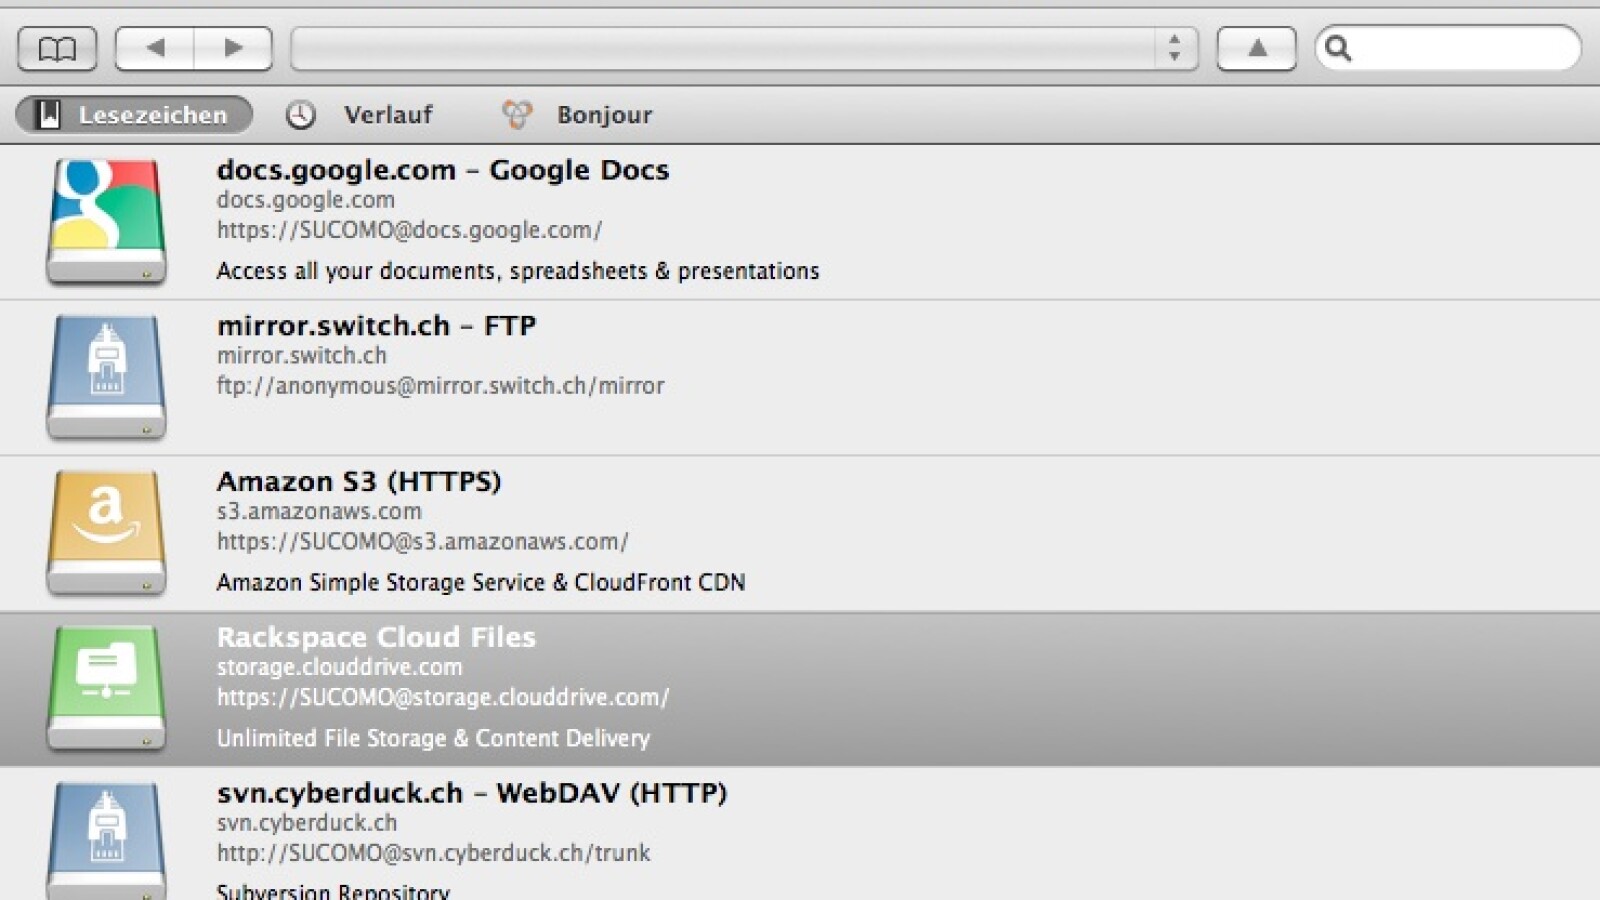This screenshot has height=900, width=1600.
Task: Click the magnifying glass search icon
Action: click(x=1338, y=48)
